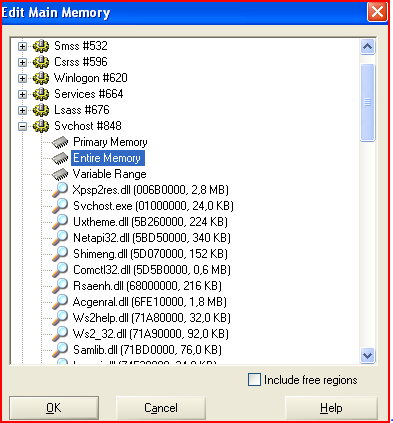This screenshot has height=423, width=393.
Task: Select Winlogon #620 in the tree
Action: pyautogui.click(x=91, y=78)
